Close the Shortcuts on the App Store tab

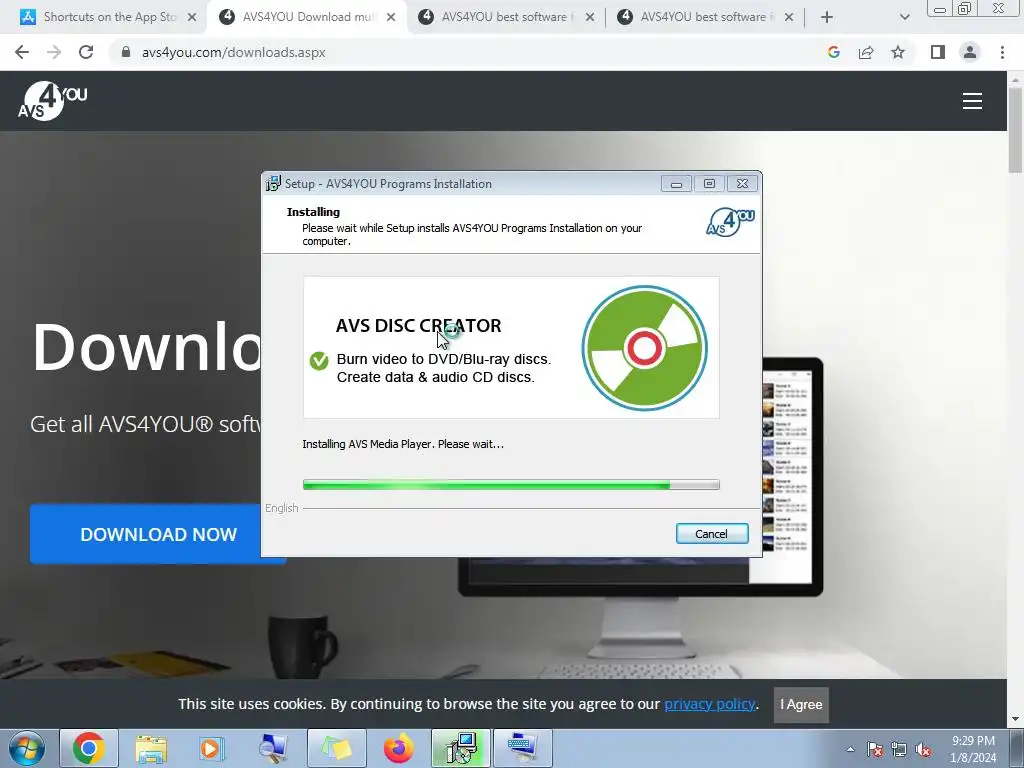click(192, 18)
